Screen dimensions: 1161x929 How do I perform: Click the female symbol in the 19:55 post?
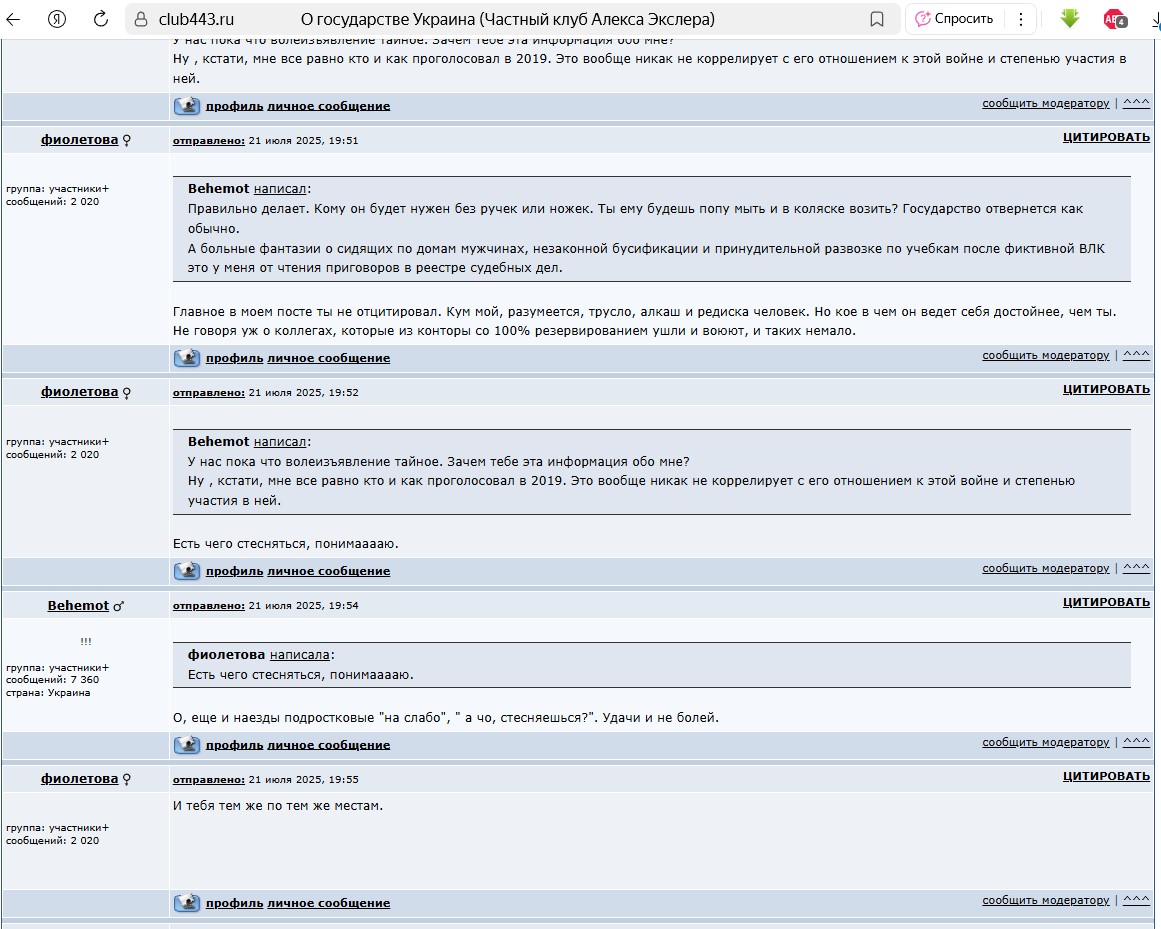(x=127, y=779)
